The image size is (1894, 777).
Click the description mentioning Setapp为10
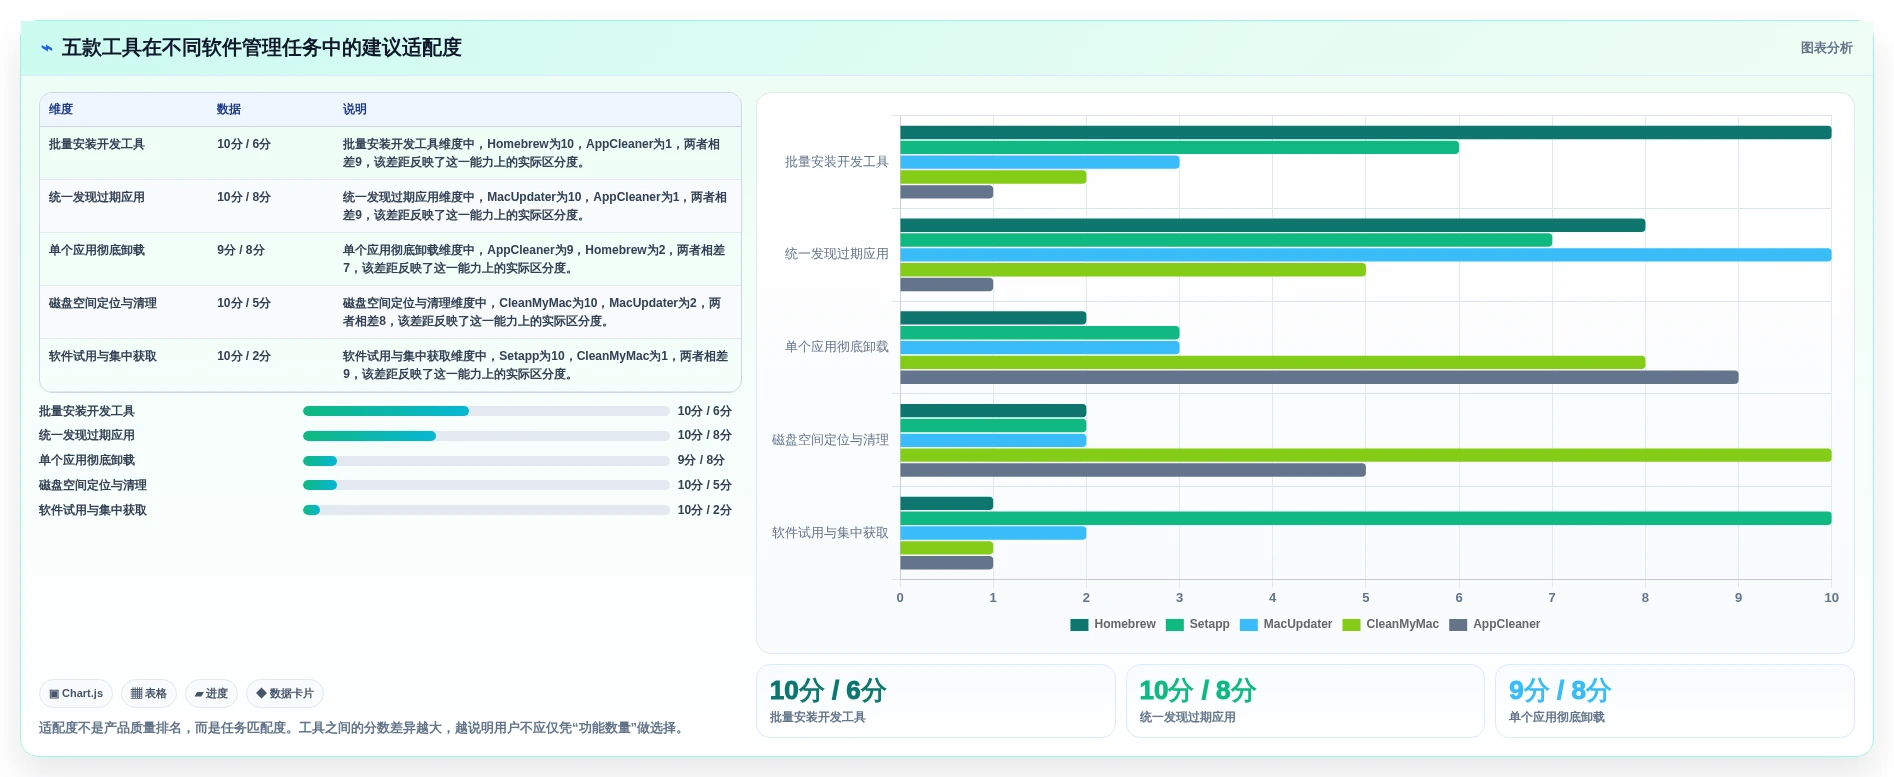[535, 365]
